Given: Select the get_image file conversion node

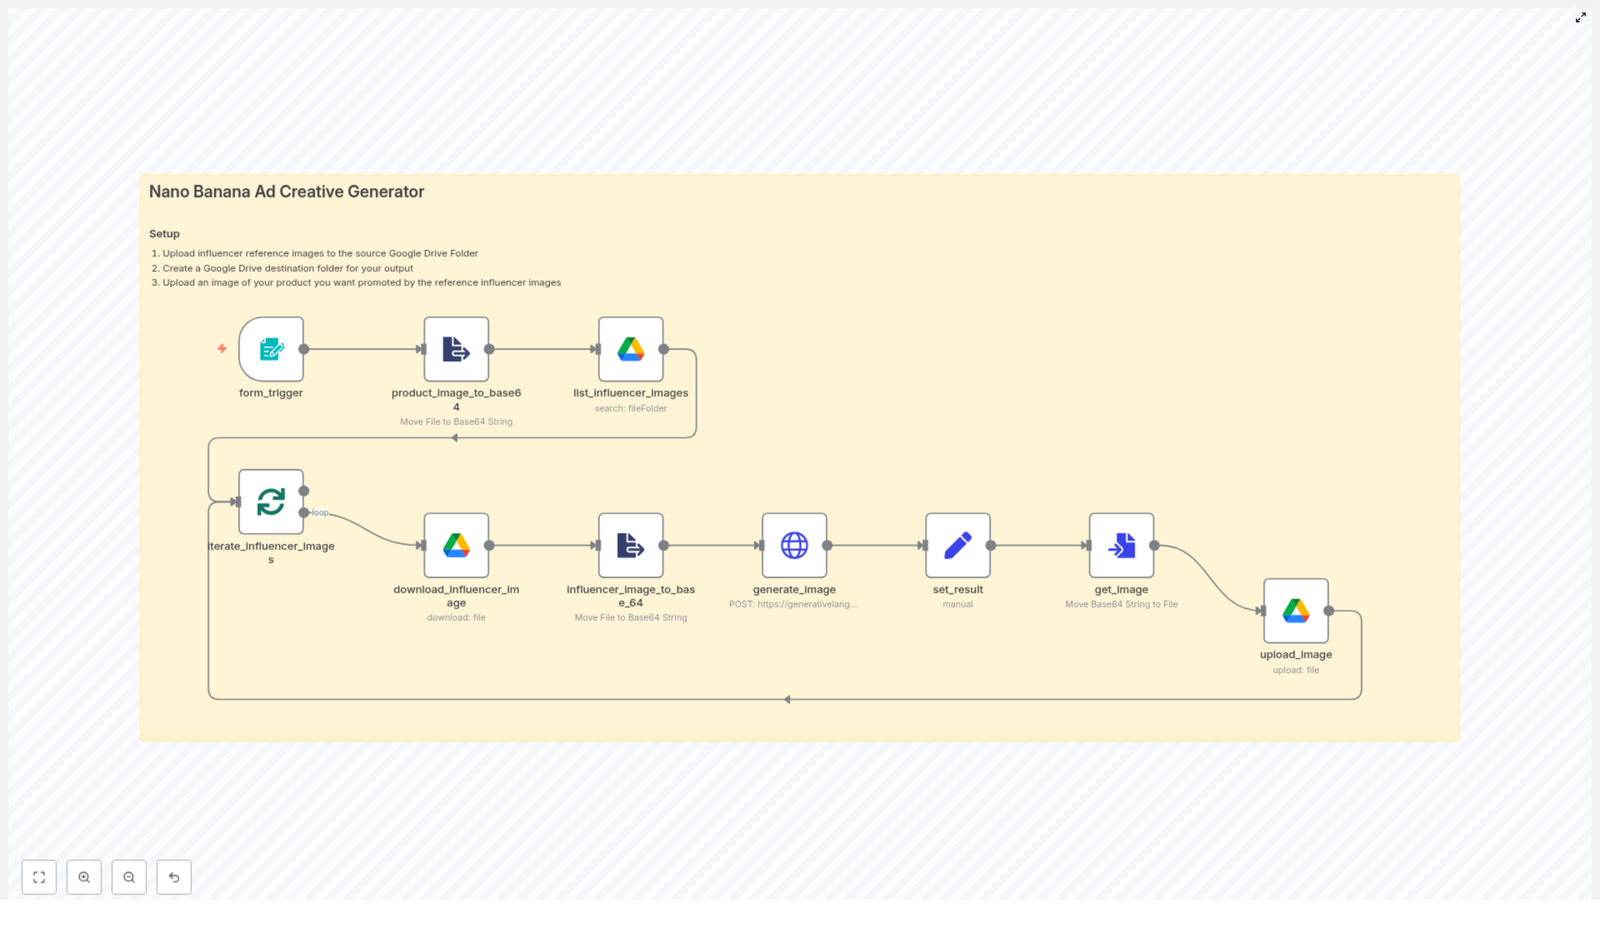Looking at the screenshot, I should (x=1121, y=545).
